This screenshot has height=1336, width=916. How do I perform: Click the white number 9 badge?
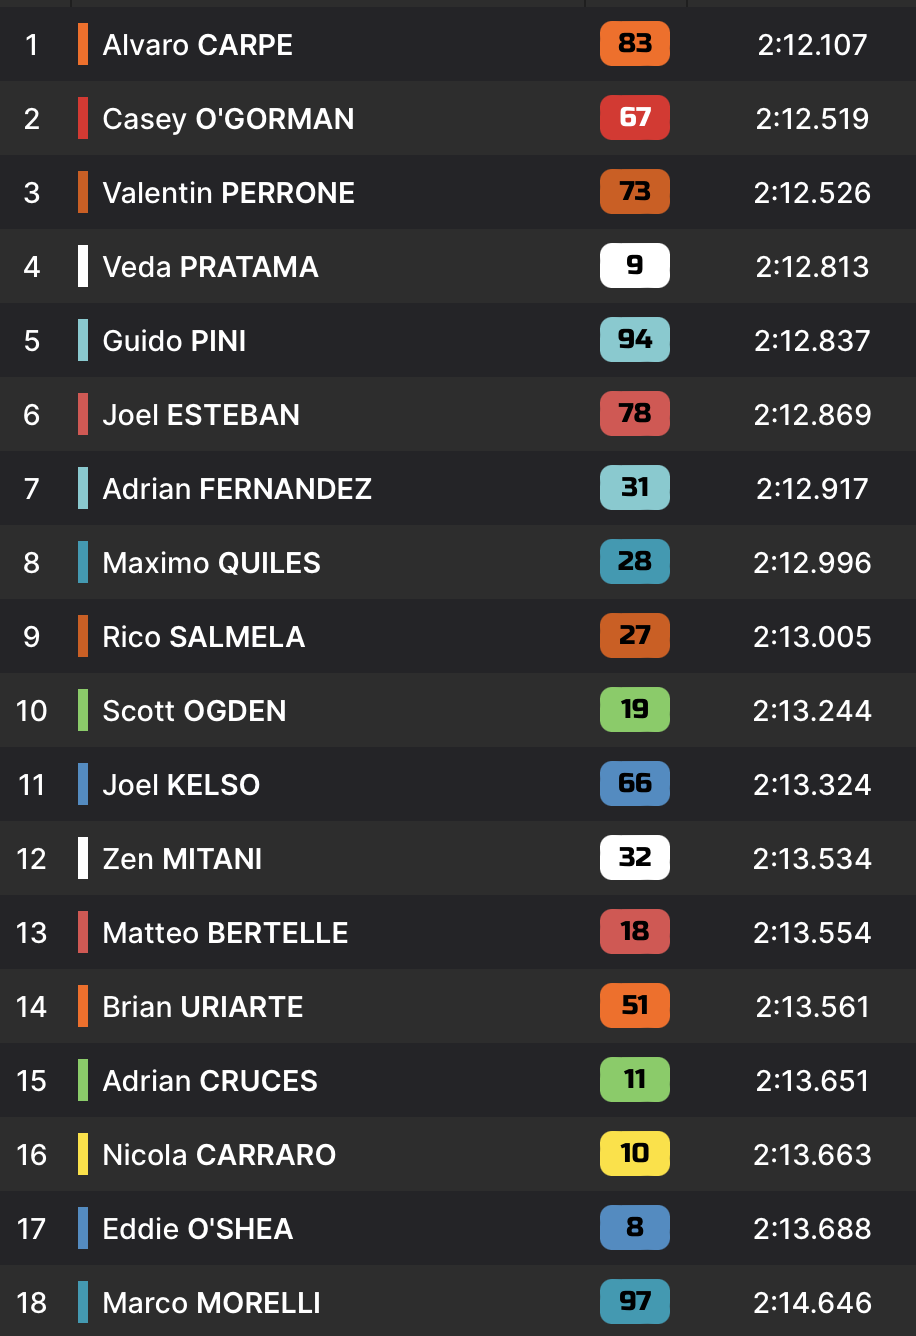coord(634,266)
